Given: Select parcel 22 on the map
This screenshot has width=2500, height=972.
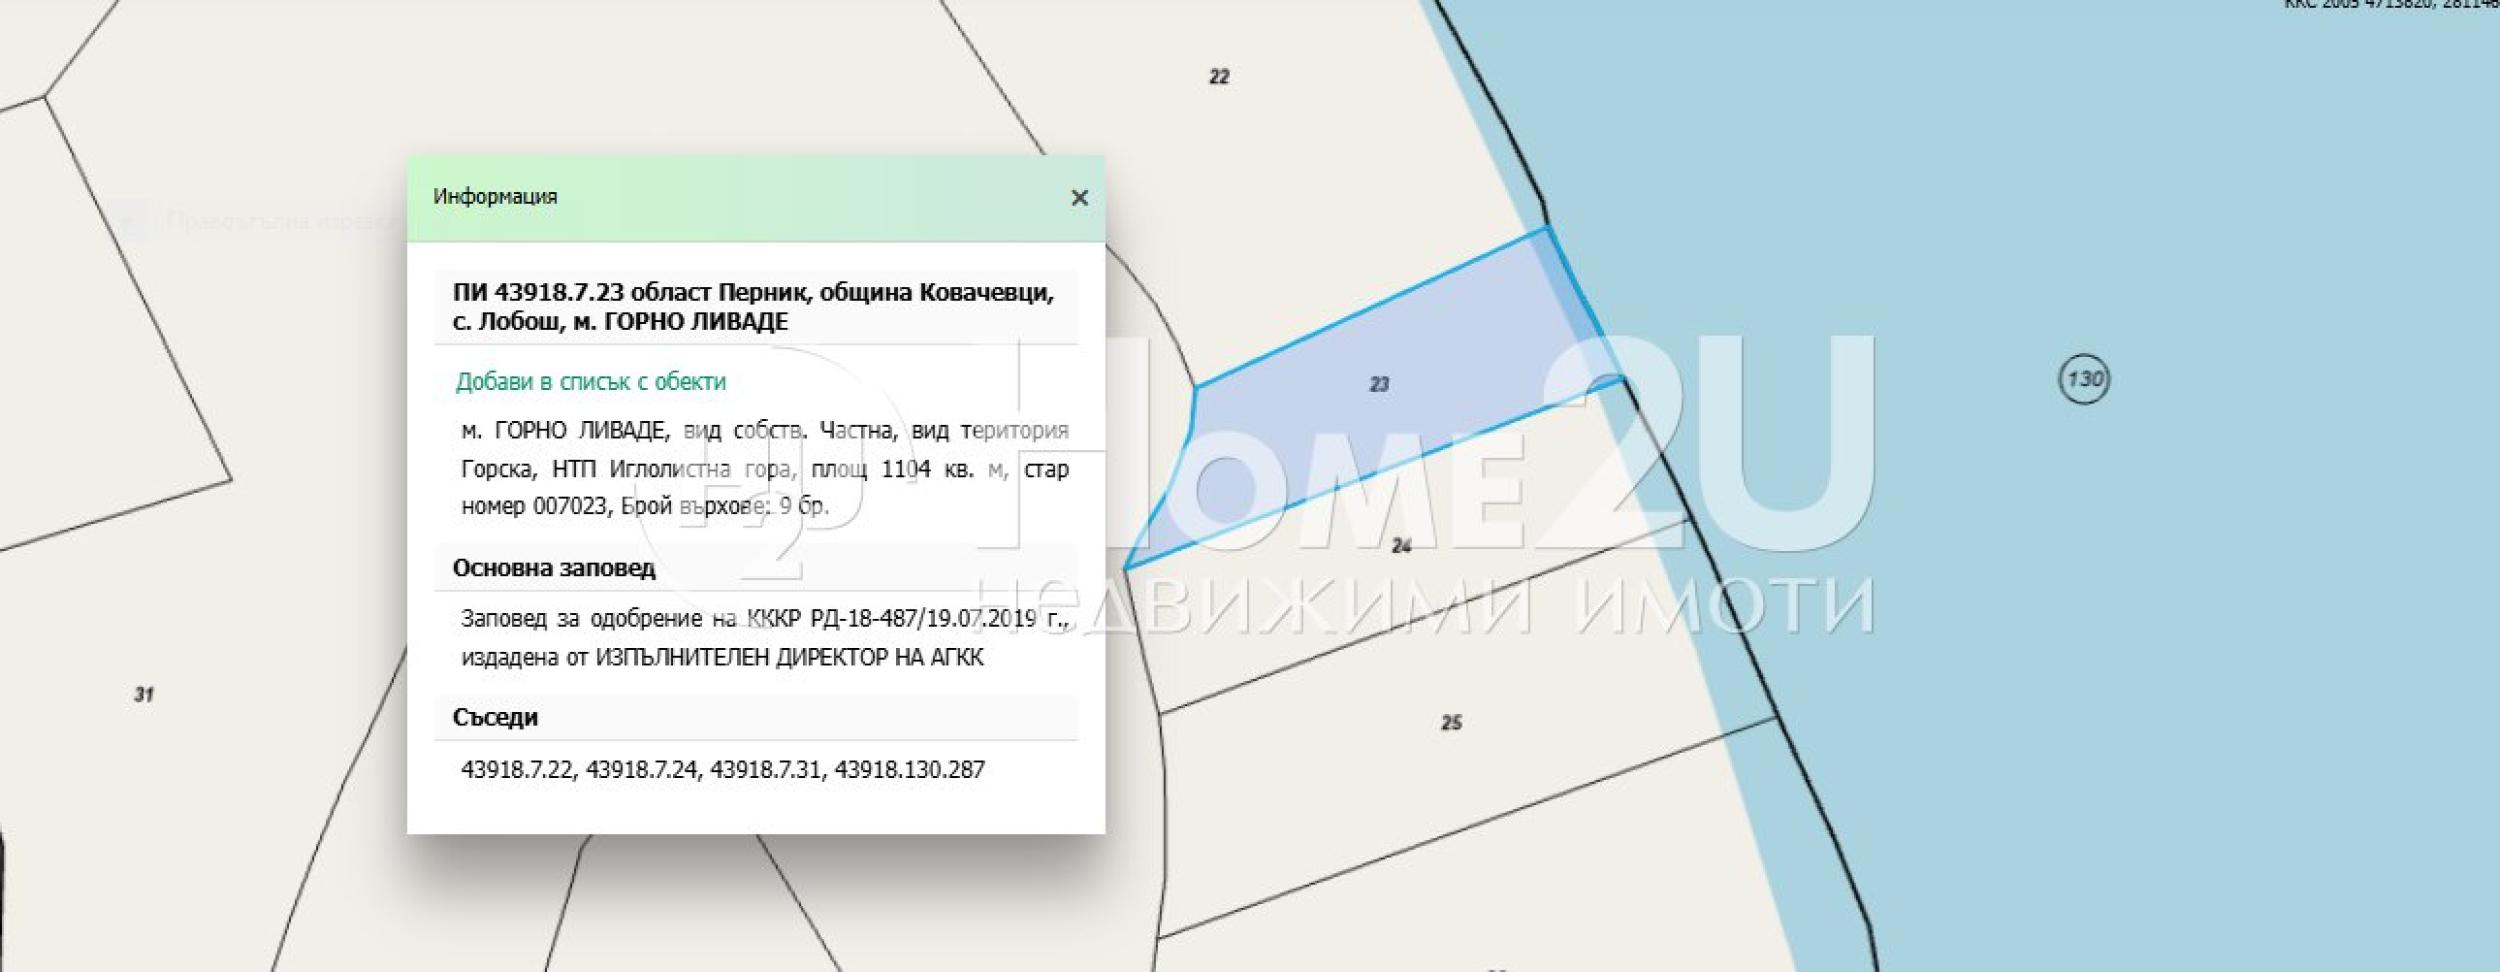Looking at the screenshot, I should 1219,77.
